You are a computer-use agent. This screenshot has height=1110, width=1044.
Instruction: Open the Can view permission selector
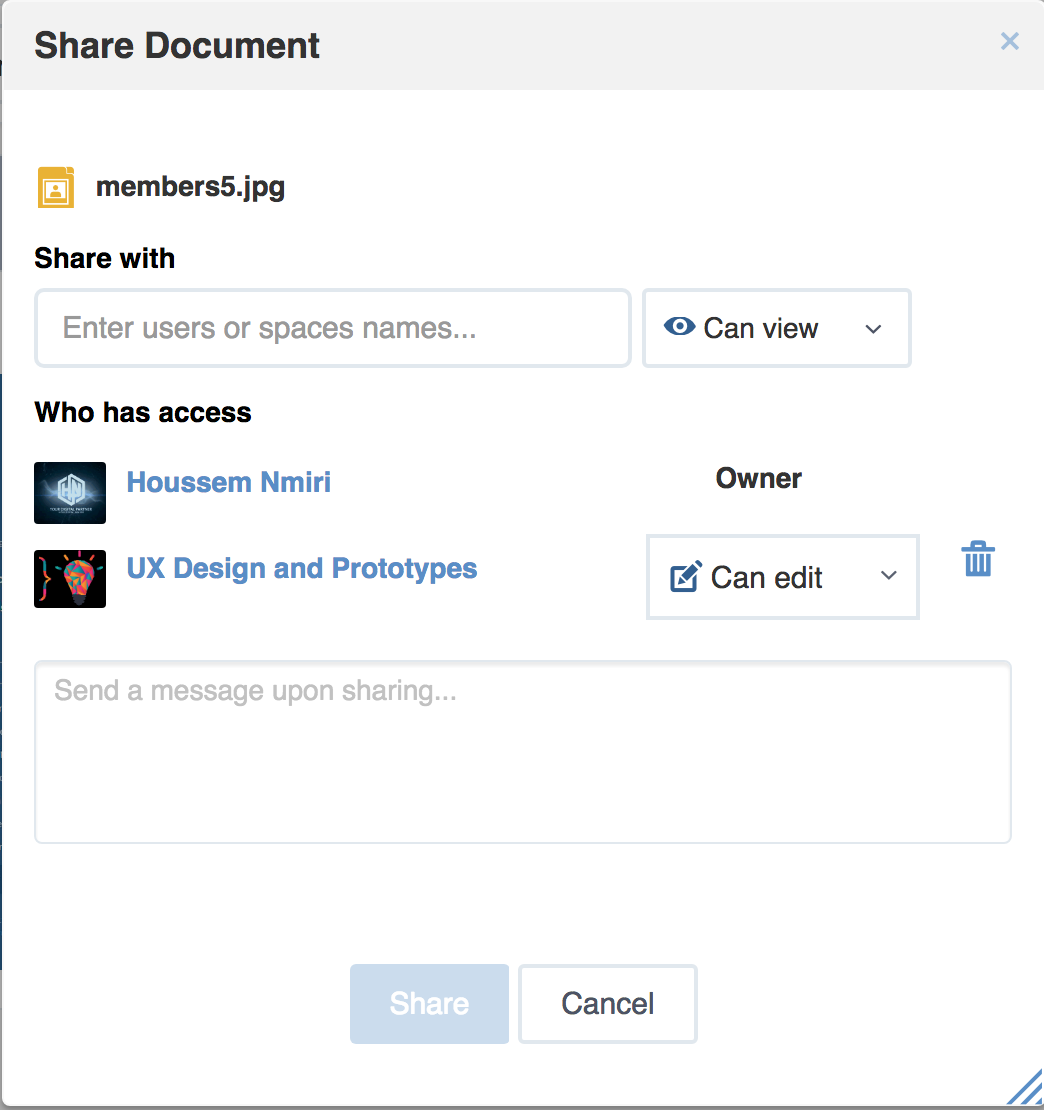tap(776, 328)
